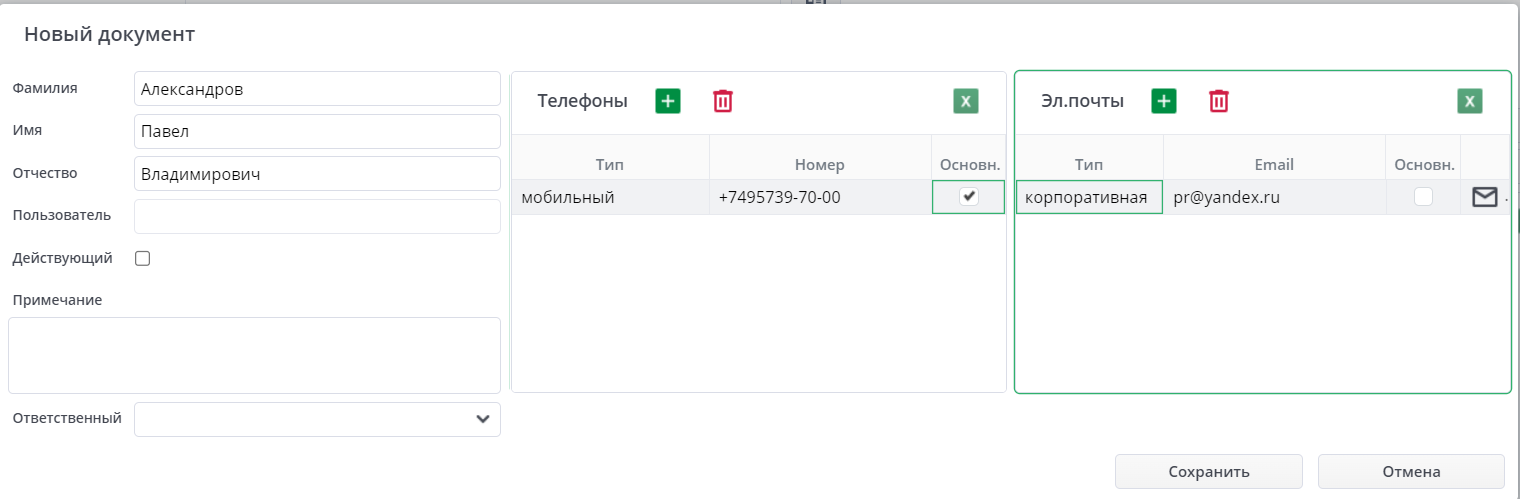
Task: Export Эл.почты table to Excel
Action: pos(1469,101)
